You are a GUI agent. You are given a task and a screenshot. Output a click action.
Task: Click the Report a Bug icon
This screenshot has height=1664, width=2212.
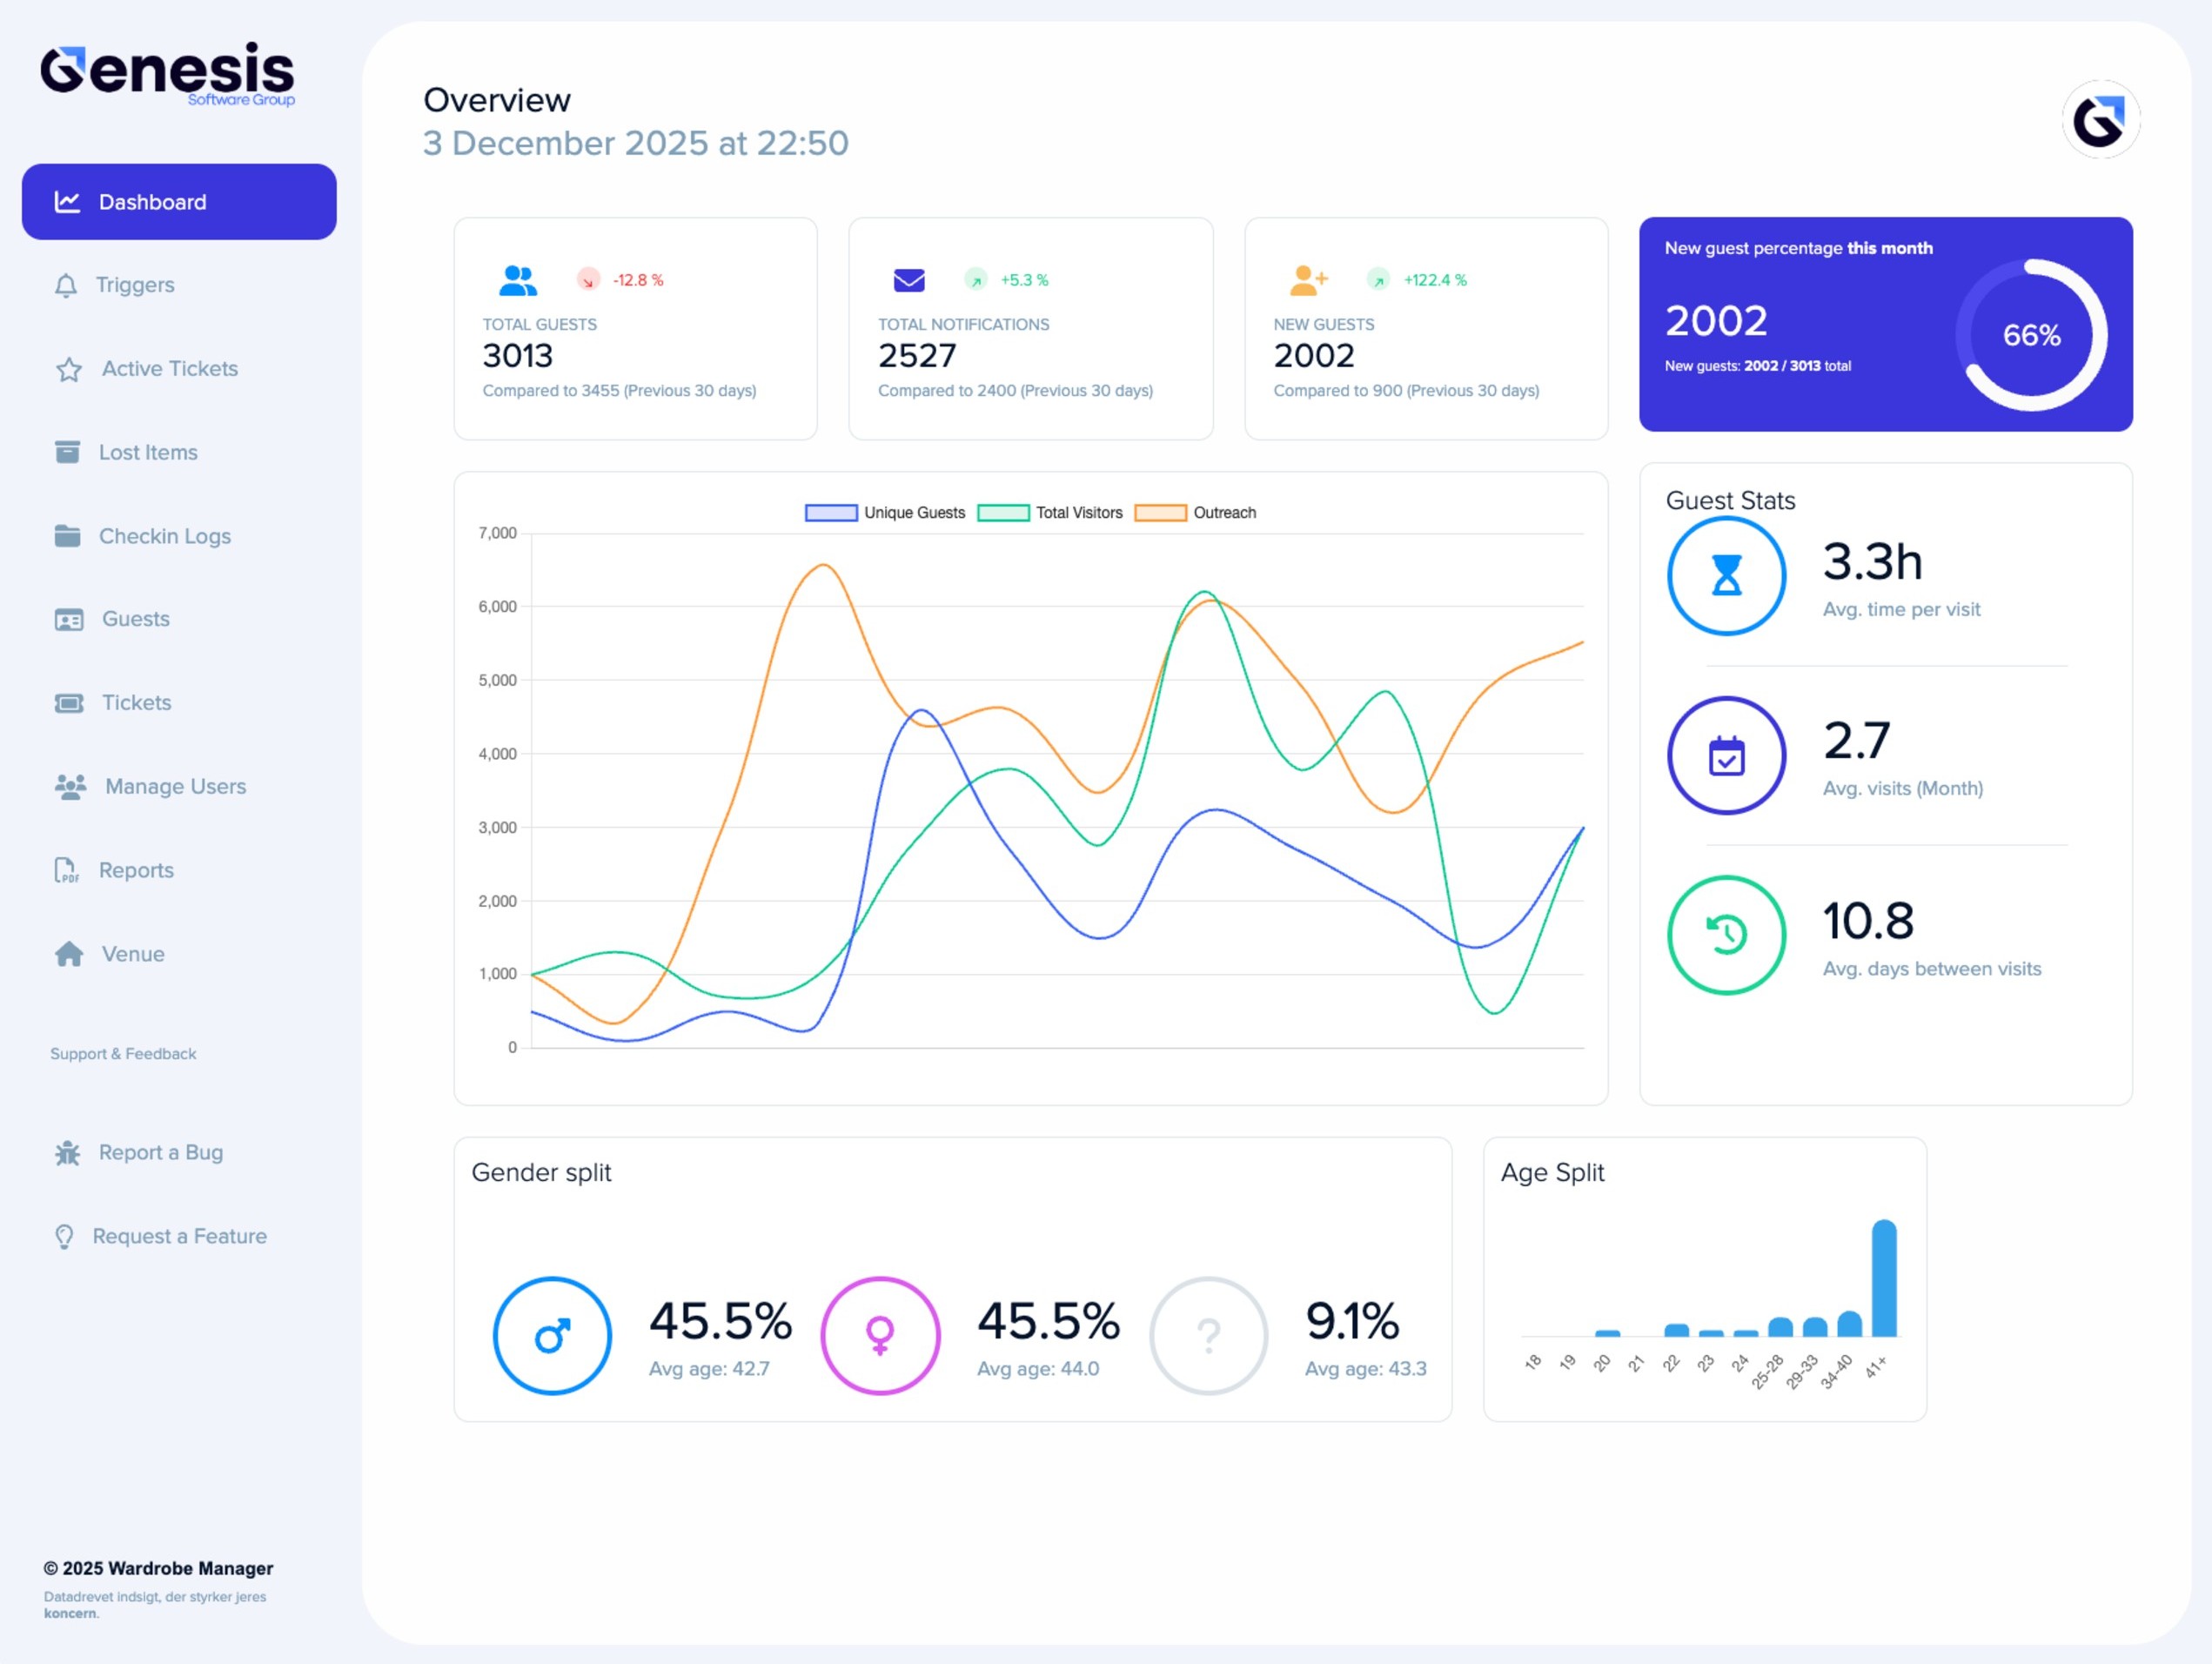pos(67,1153)
